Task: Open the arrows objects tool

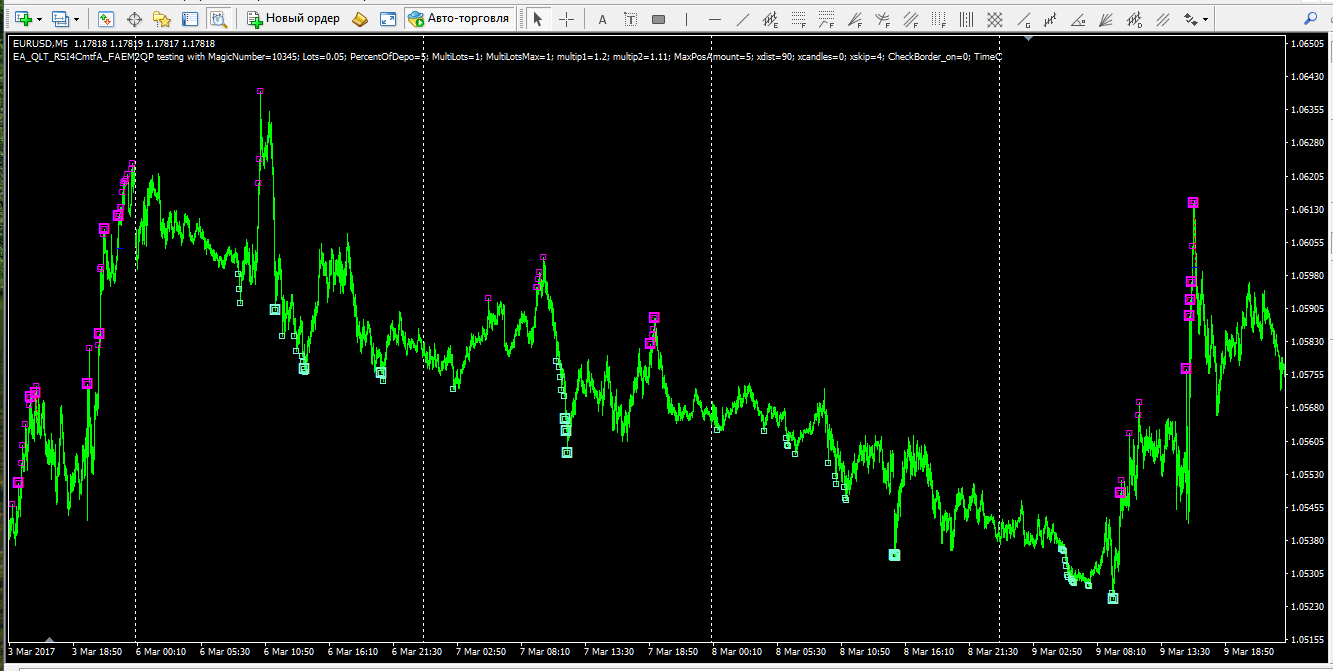Action: [1190, 18]
